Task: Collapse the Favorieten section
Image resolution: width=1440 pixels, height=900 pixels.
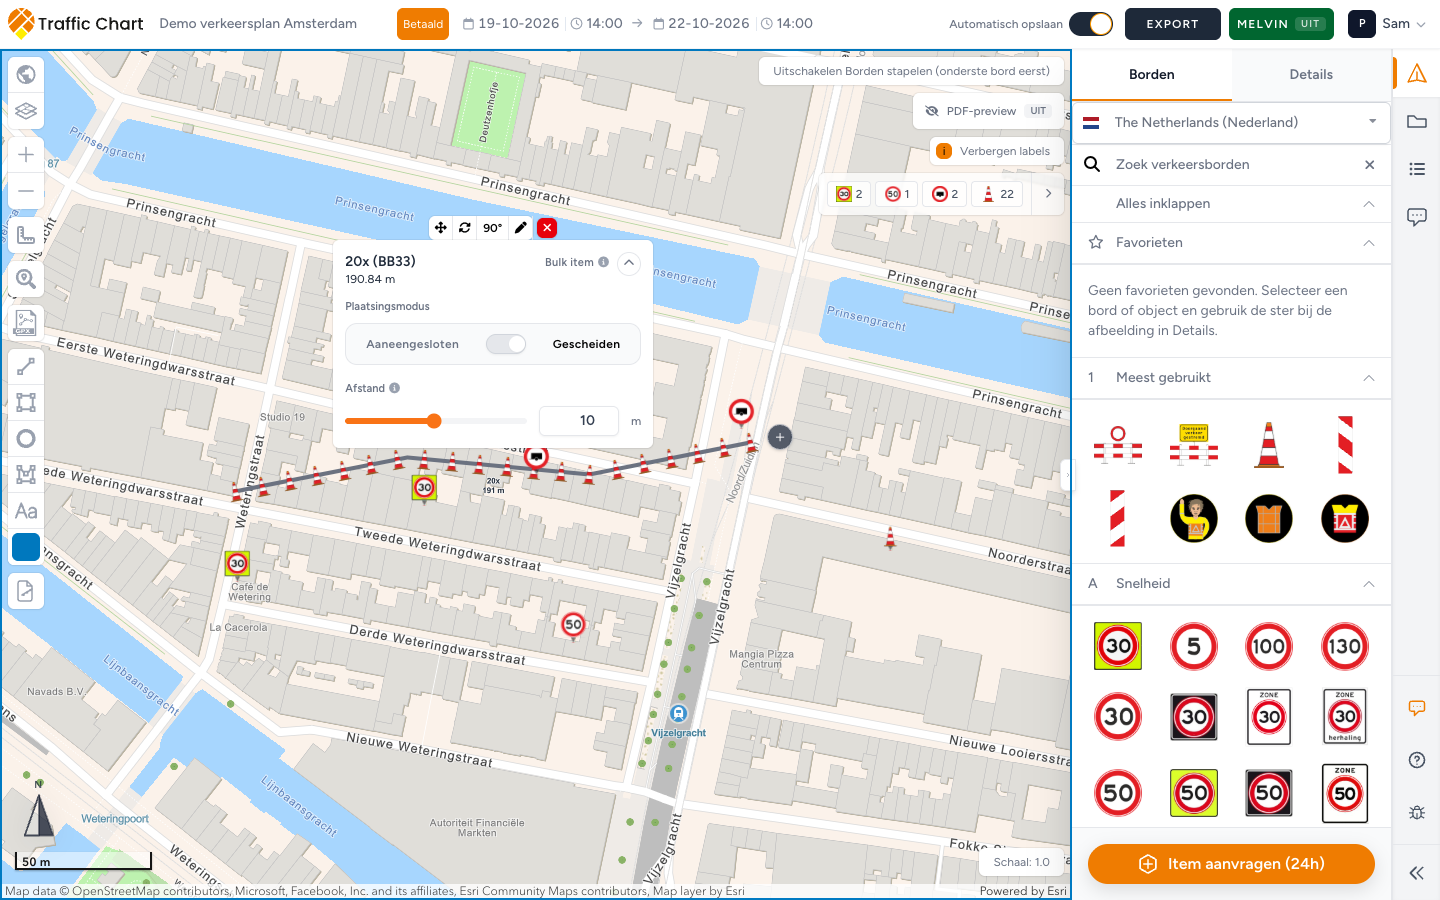Action: click(1369, 243)
